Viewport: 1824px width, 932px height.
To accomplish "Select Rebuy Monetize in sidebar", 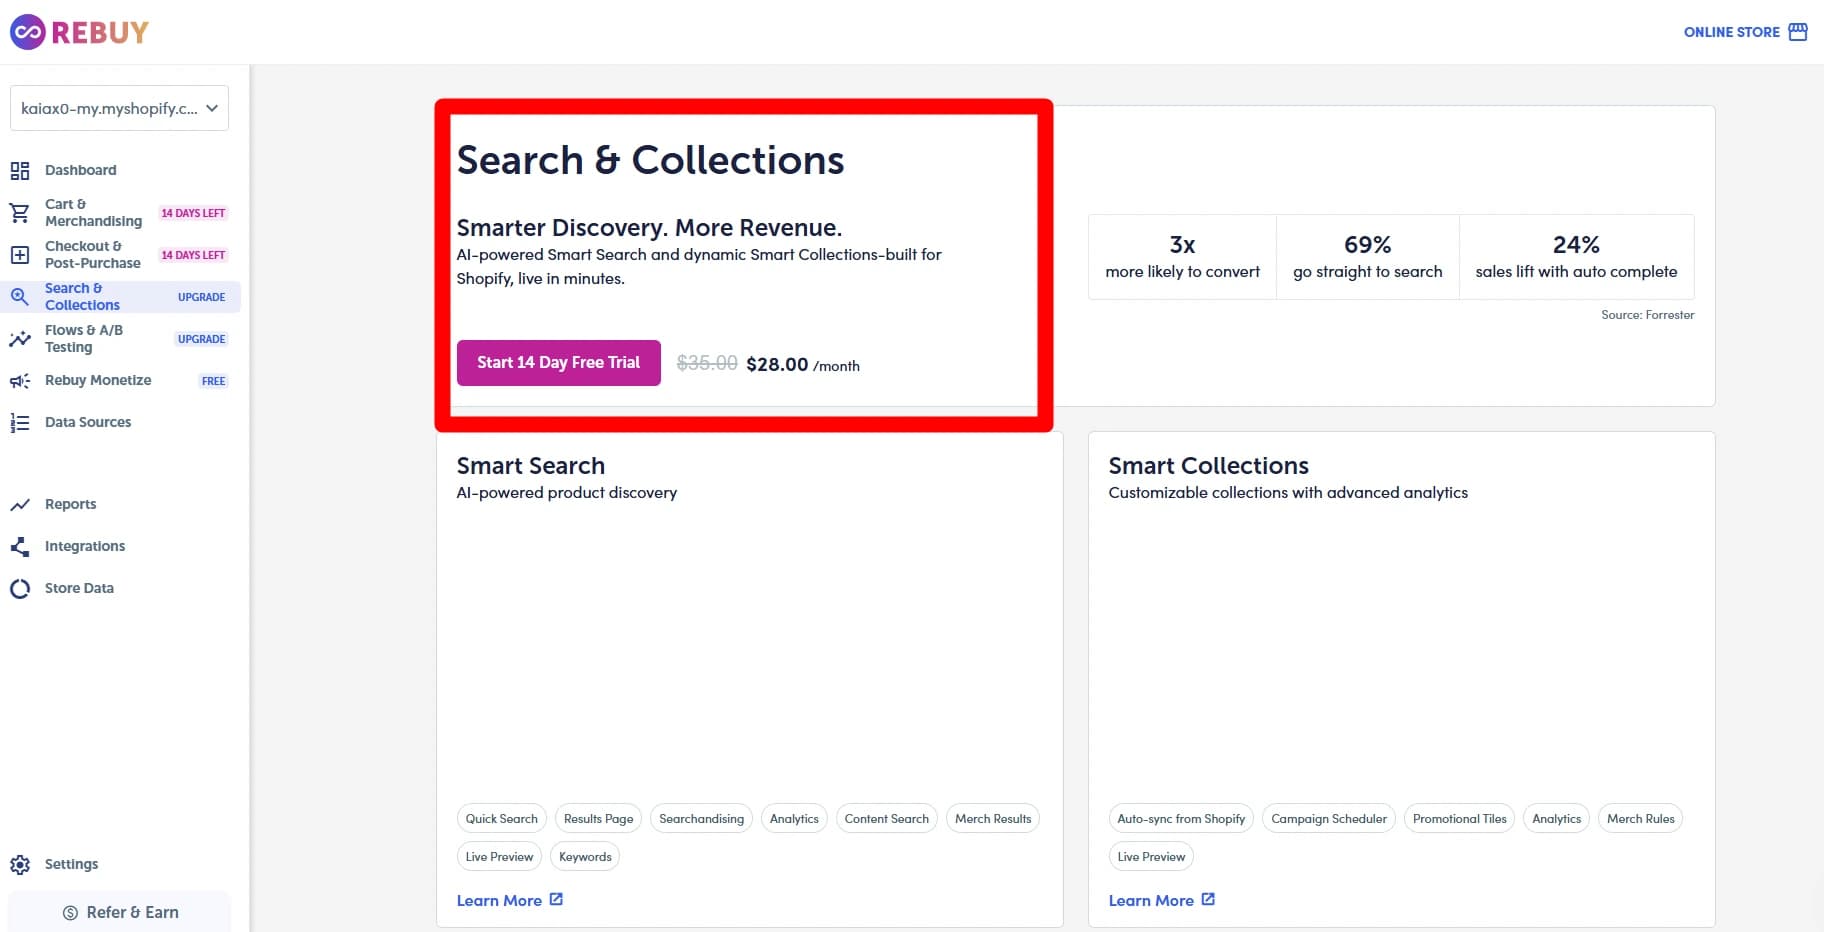I will pyautogui.click(x=98, y=380).
